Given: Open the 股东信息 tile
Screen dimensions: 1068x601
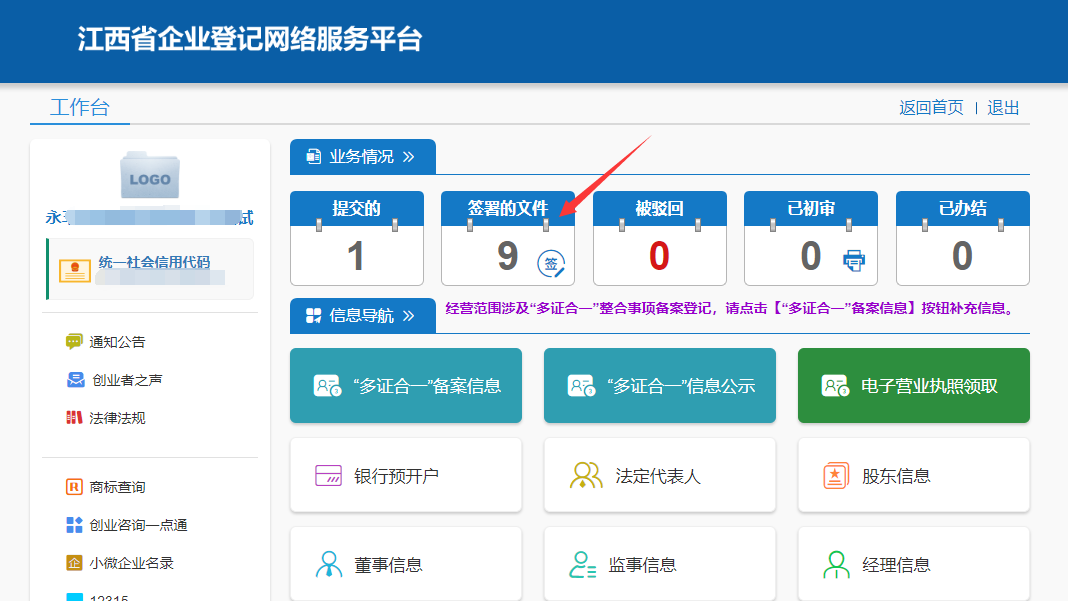Looking at the screenshot, I should pos(913,475).
